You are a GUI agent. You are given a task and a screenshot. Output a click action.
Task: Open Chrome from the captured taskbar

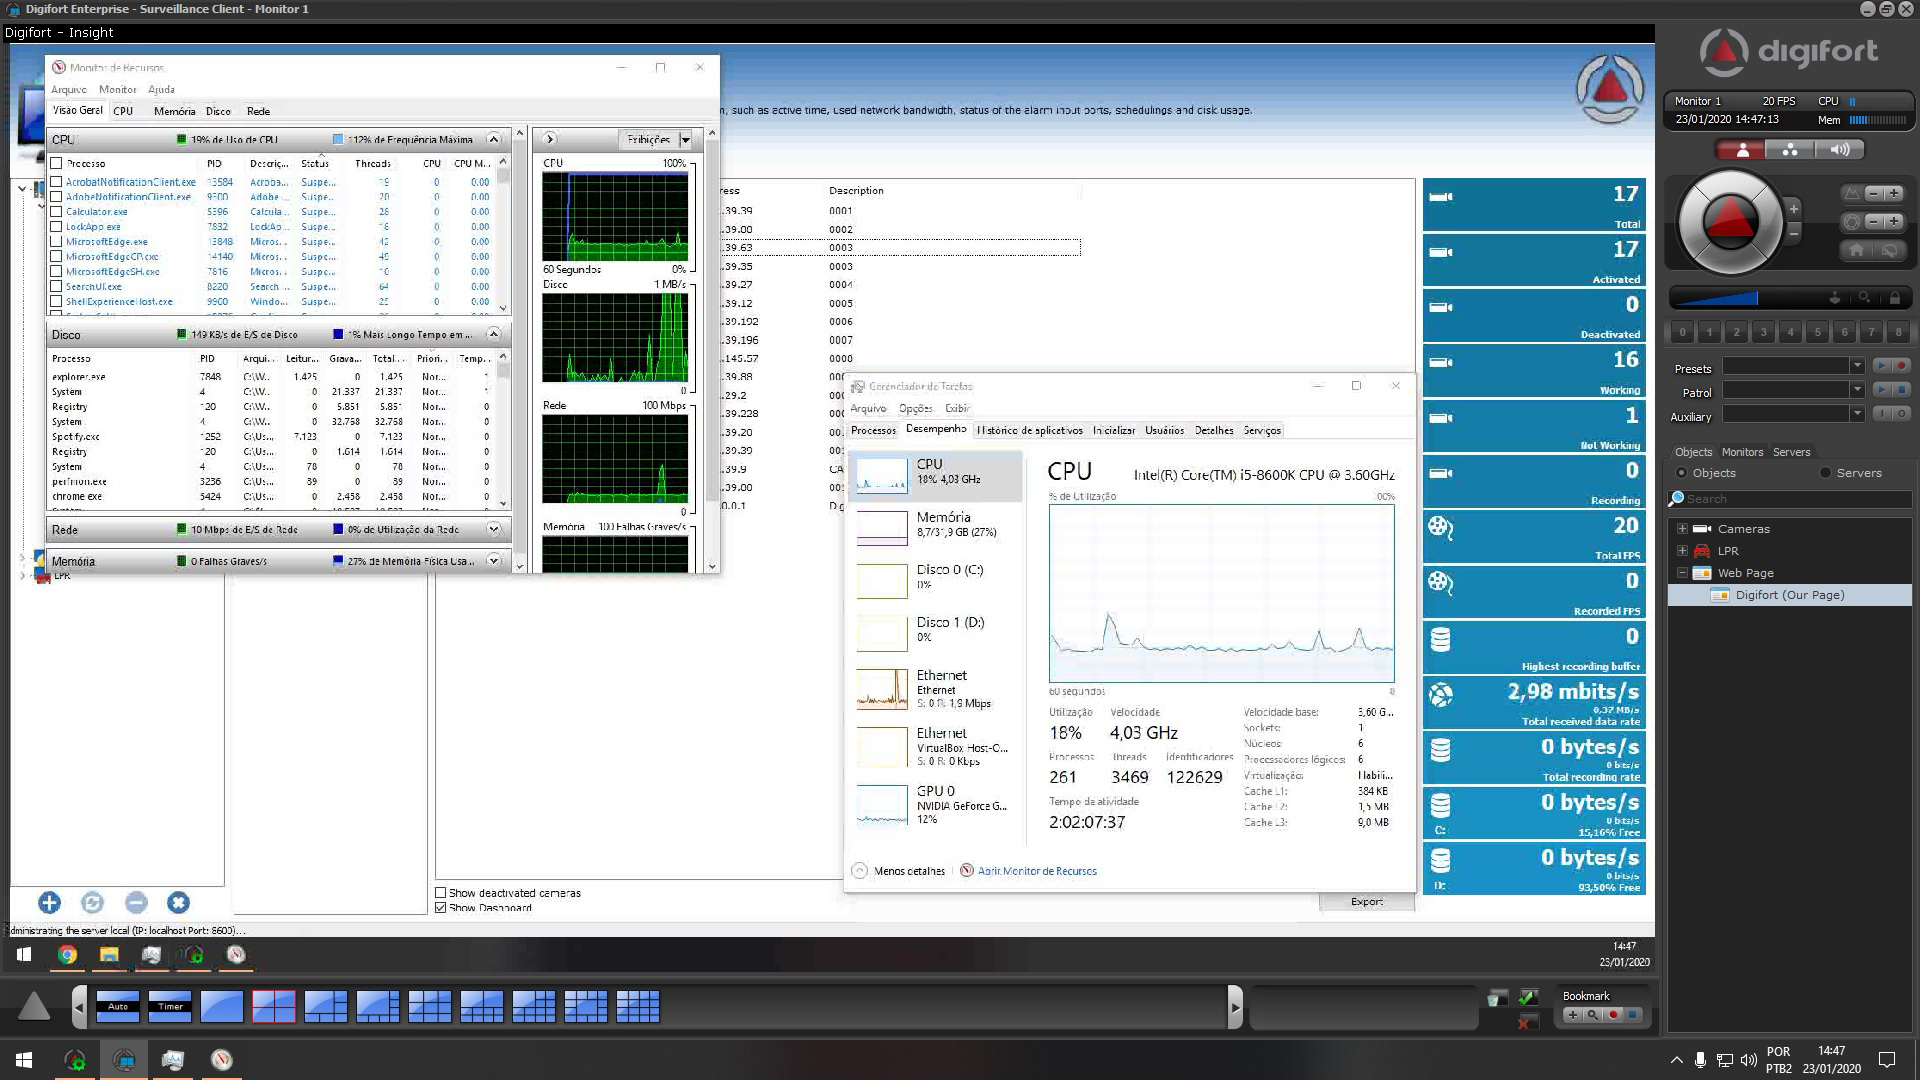(67, 955)
